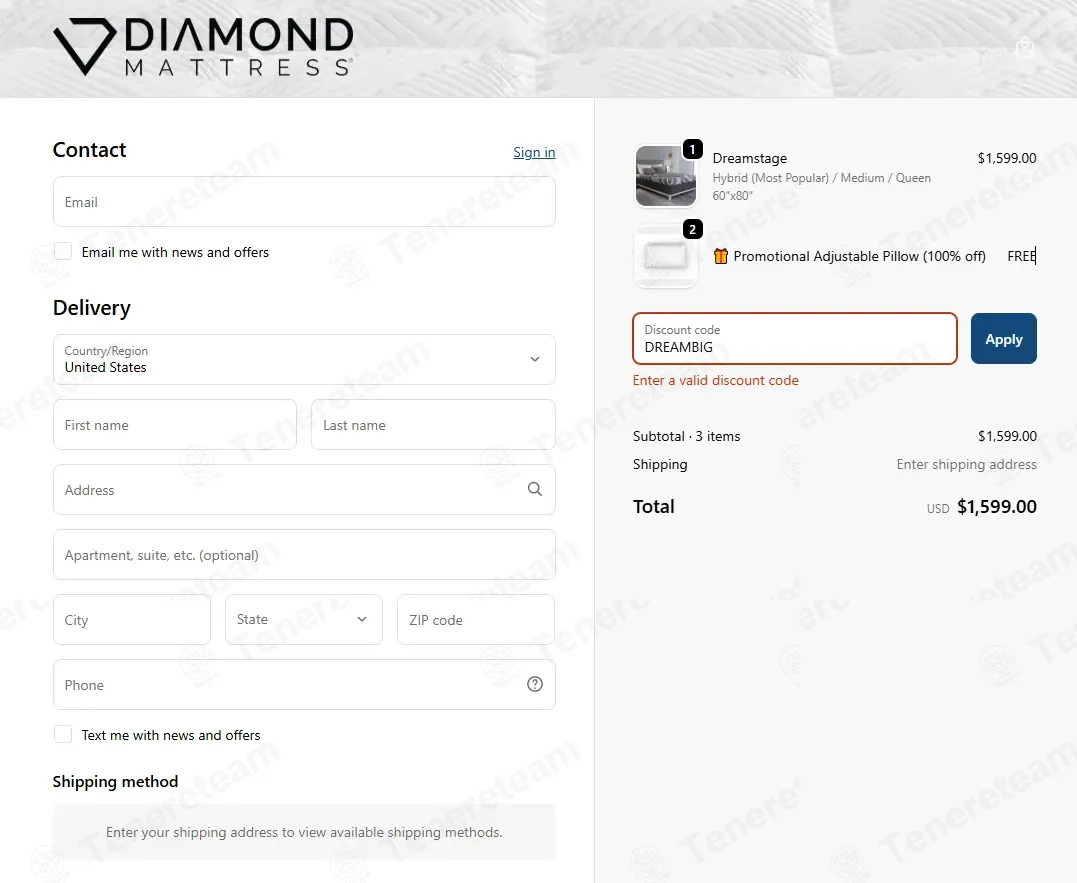The height and width of the screenshot is (883, 1077).
Task: Open the Promotional Pillow thumbnail
Action: point(666,256)
